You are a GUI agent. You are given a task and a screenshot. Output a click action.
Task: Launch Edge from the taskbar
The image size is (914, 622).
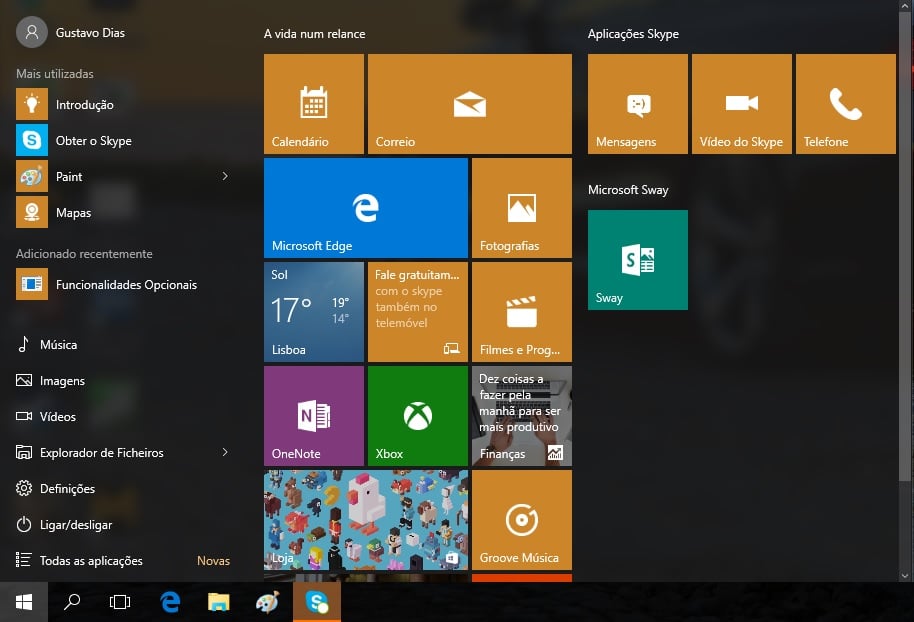click(170, 602)
